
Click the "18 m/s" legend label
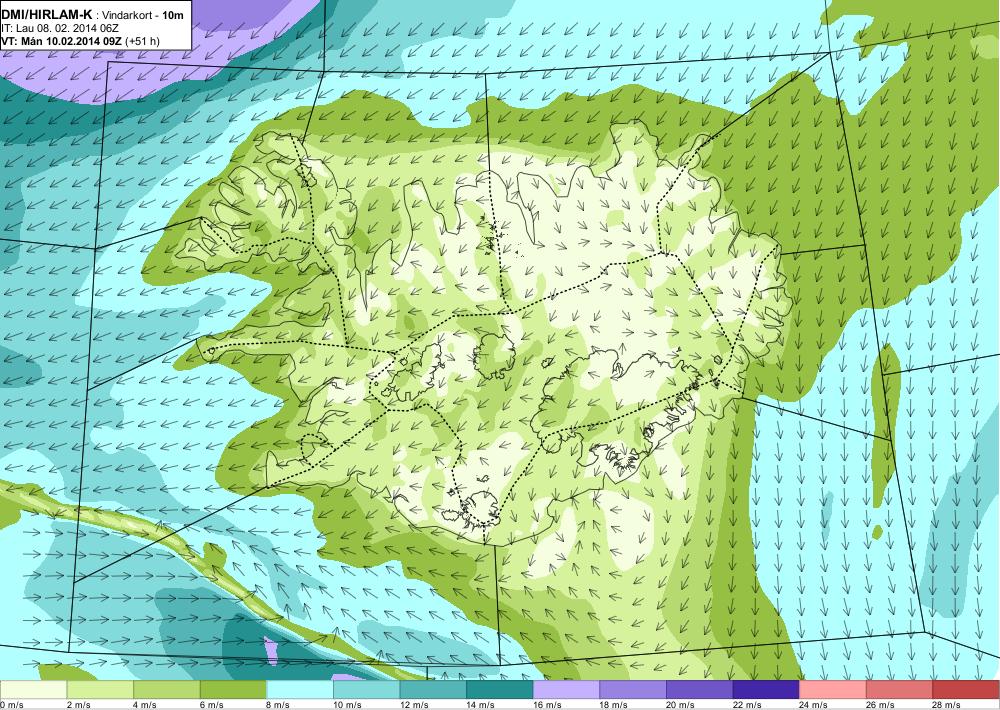[614, 705]
